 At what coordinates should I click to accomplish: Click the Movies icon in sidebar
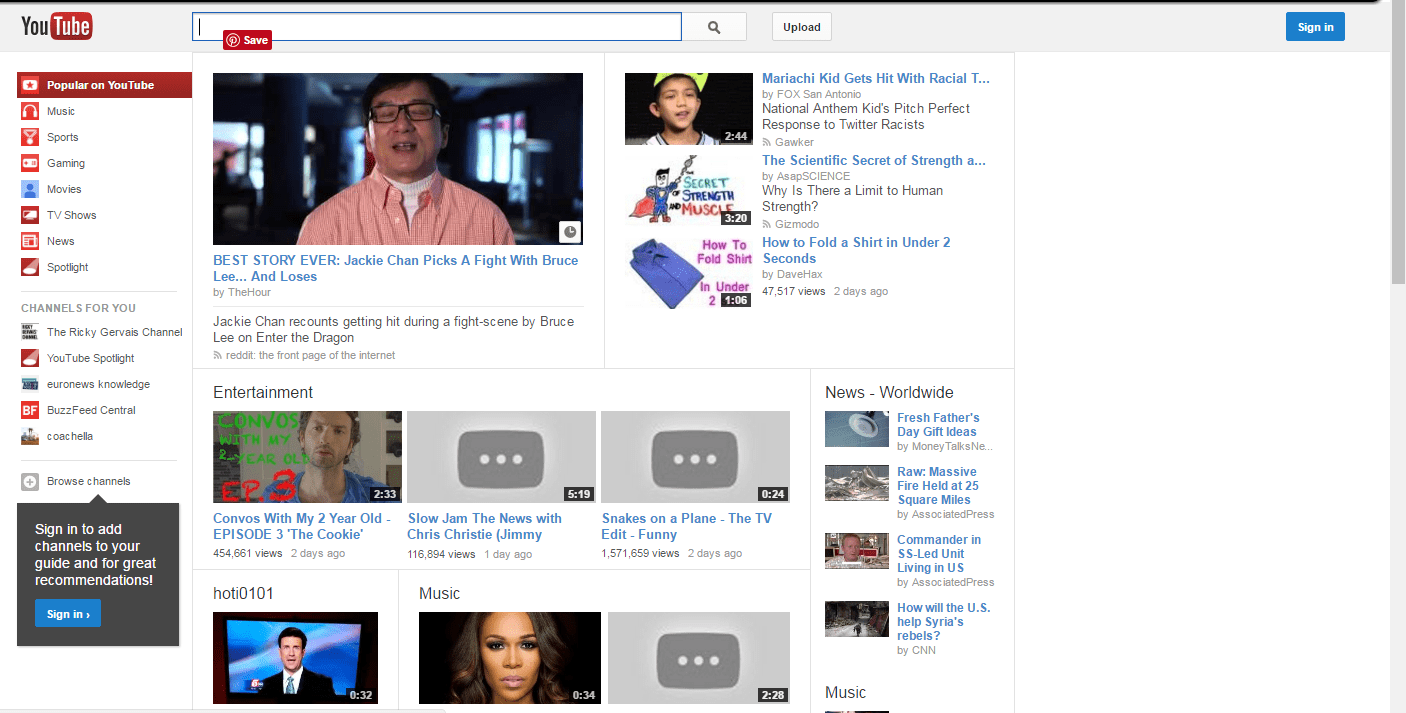(x=30, y=189)
